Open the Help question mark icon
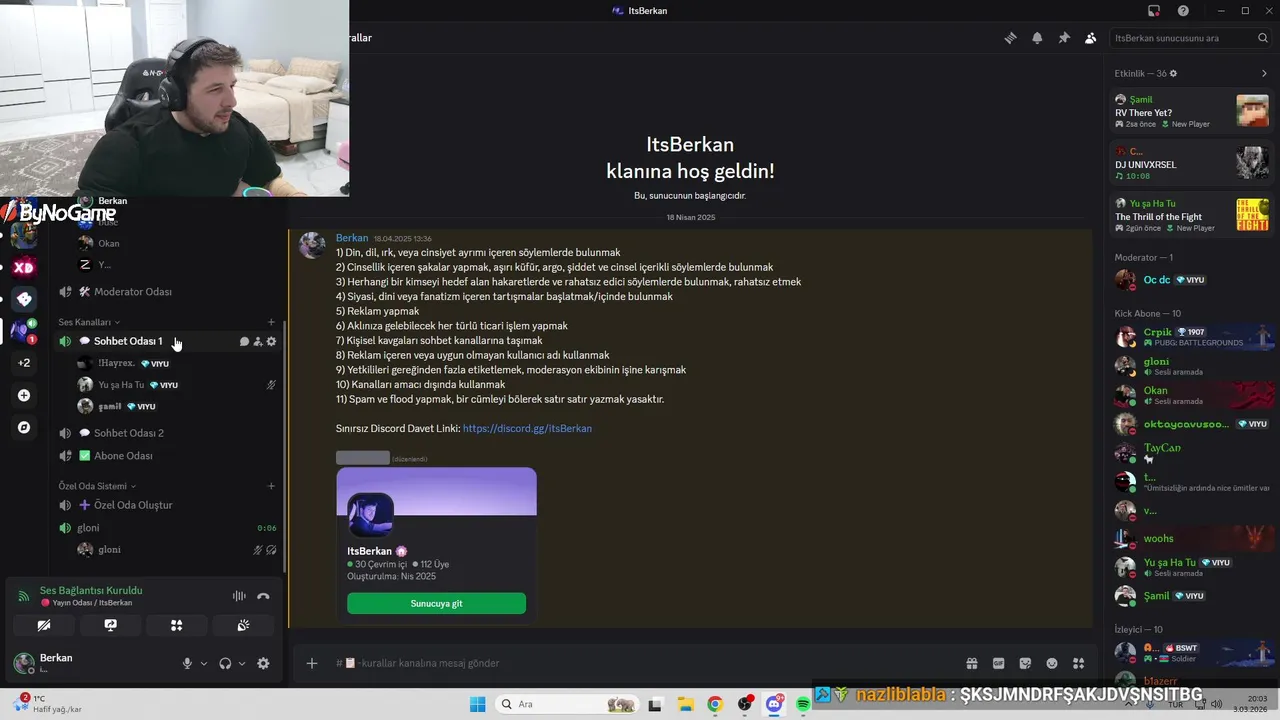This screenshot has height=720, width=1280. coord(1183,11)
